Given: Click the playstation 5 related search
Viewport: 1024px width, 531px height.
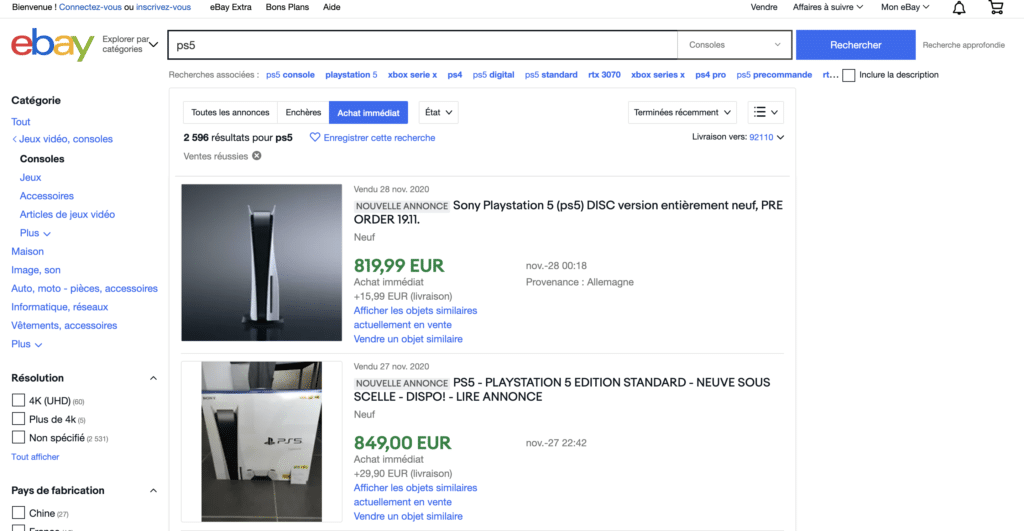Looking at the screenshot, I should 351,75.
